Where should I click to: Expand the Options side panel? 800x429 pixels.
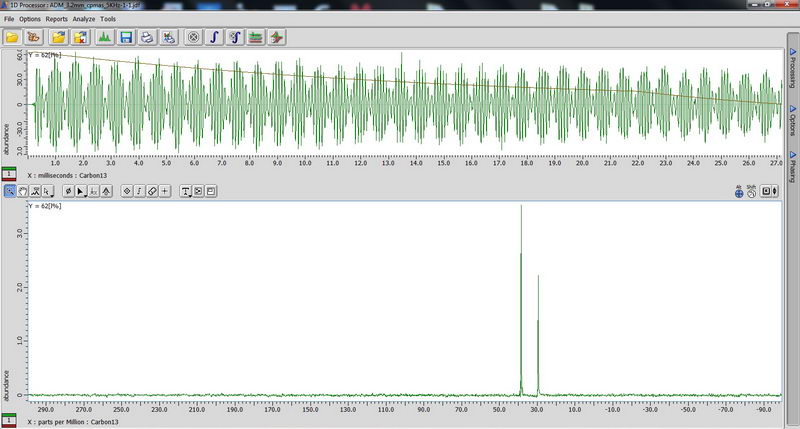792,122
